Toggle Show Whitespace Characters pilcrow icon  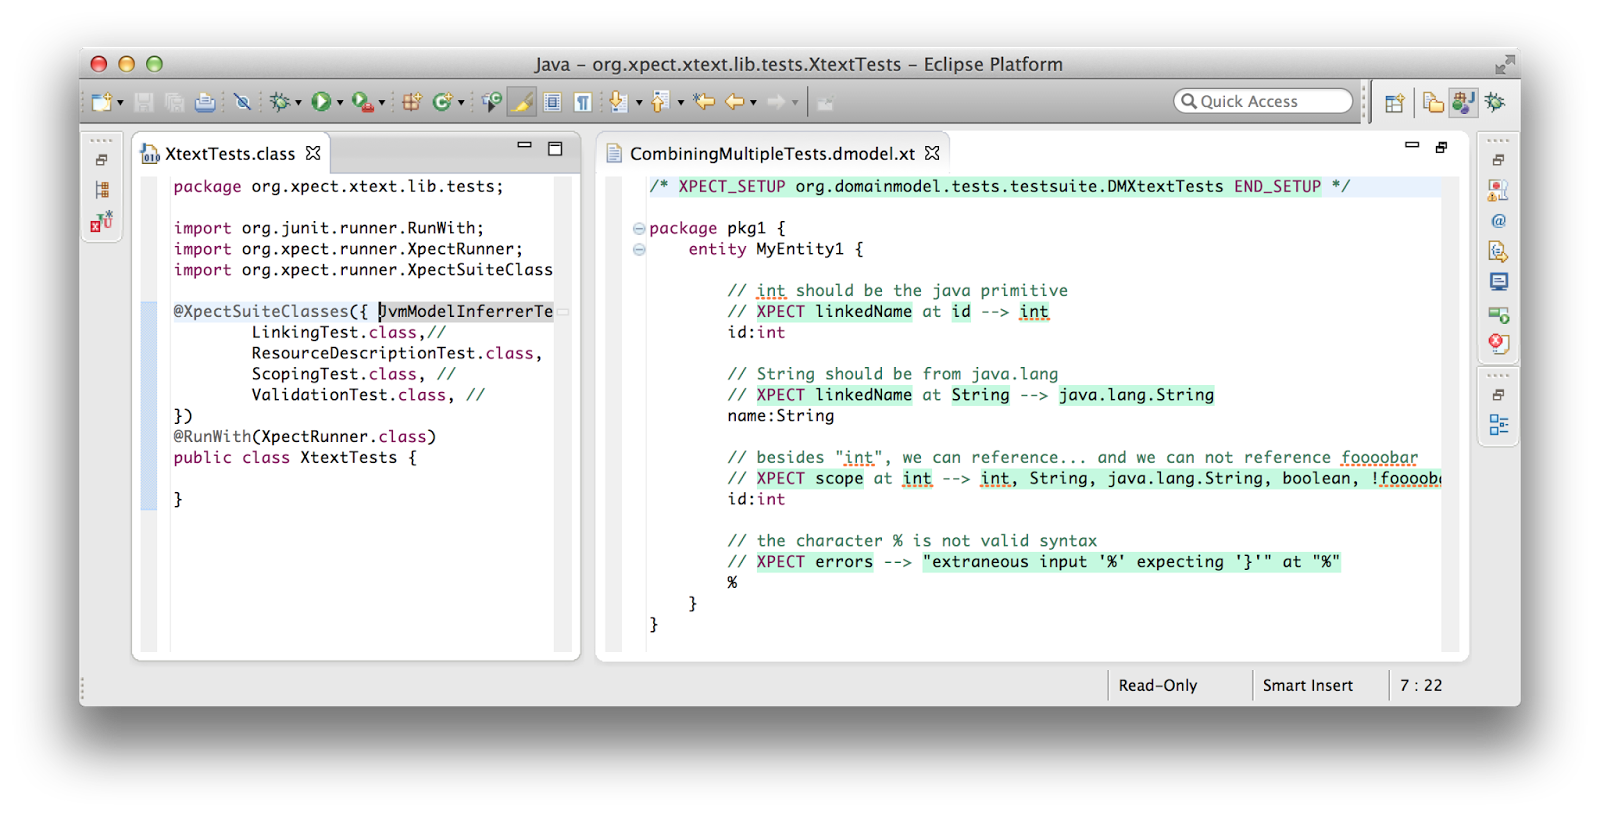pos(582,102)
